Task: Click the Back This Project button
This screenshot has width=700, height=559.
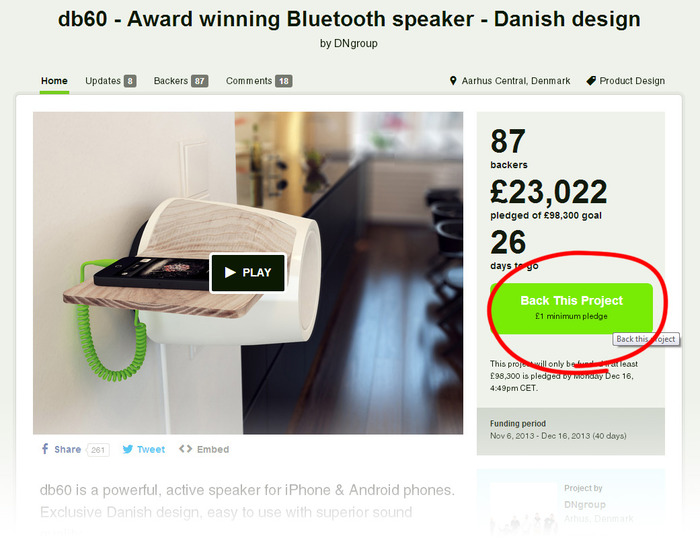Action: click(x=571, y=308)
